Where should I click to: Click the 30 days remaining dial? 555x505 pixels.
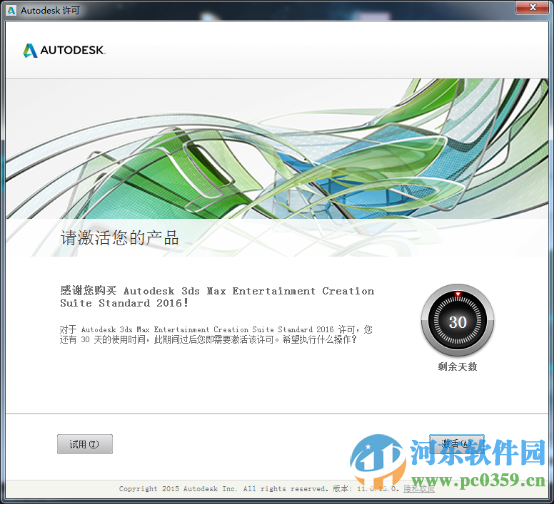point(457,321)
